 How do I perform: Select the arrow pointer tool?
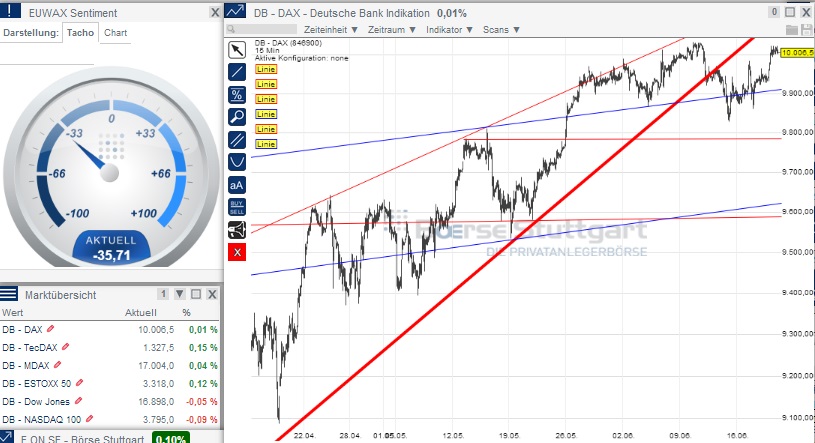237,50
